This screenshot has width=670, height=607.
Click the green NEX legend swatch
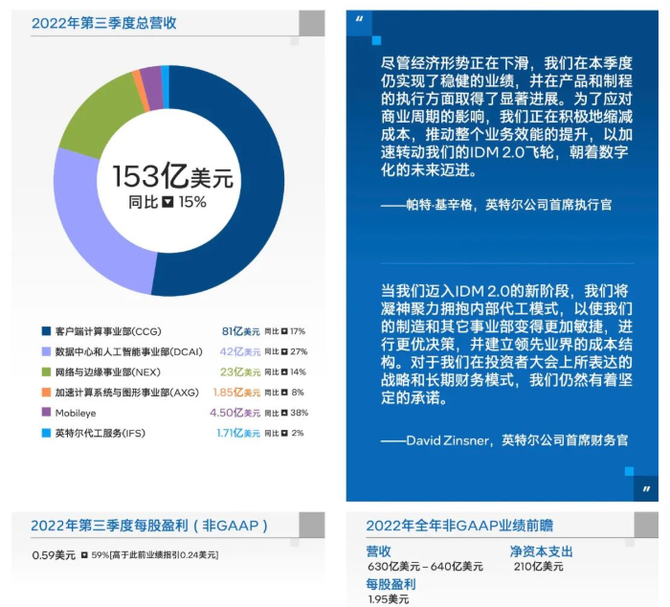[x=46, y=371]
